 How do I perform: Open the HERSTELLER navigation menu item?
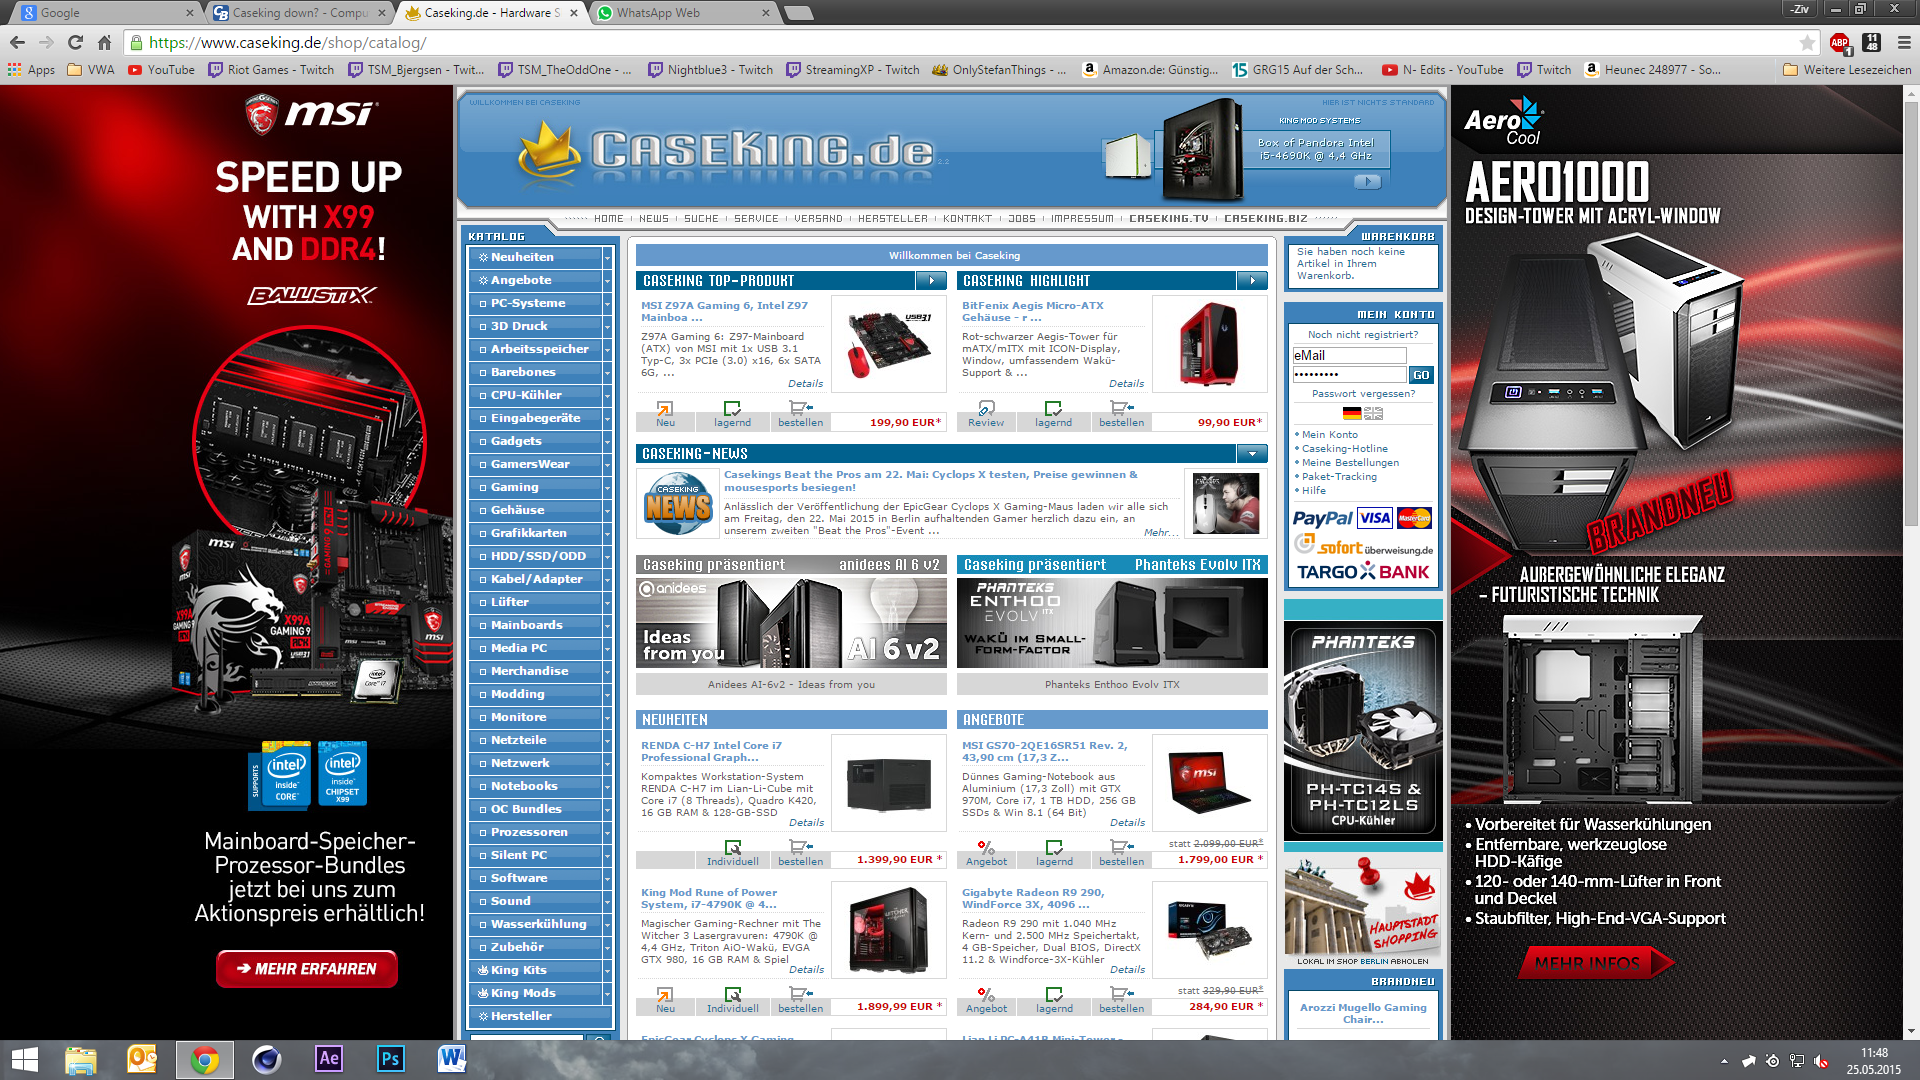pyautogui.click(x=892, y=218)
